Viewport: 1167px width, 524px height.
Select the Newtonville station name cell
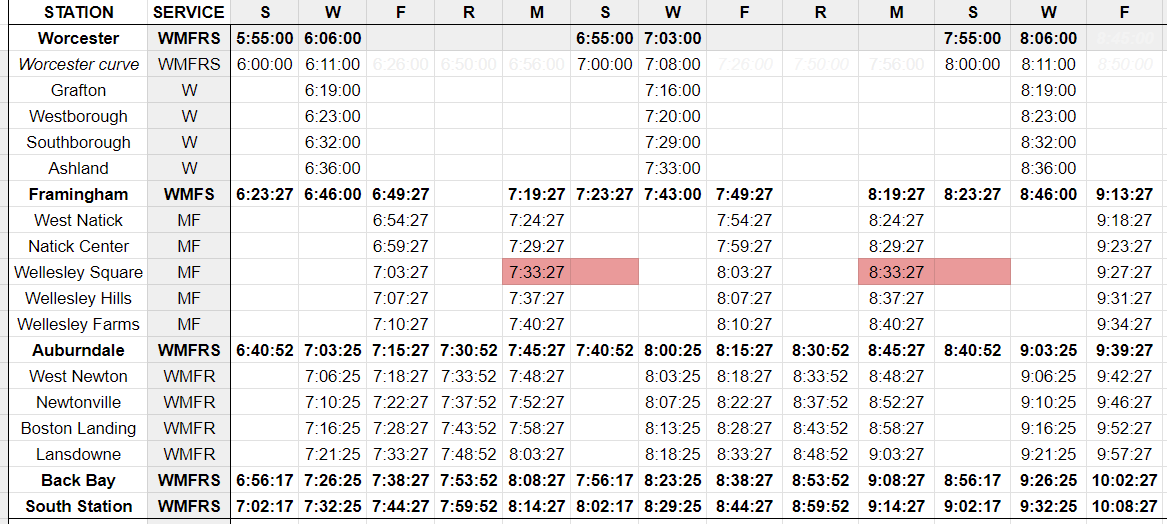click(78, 402)
